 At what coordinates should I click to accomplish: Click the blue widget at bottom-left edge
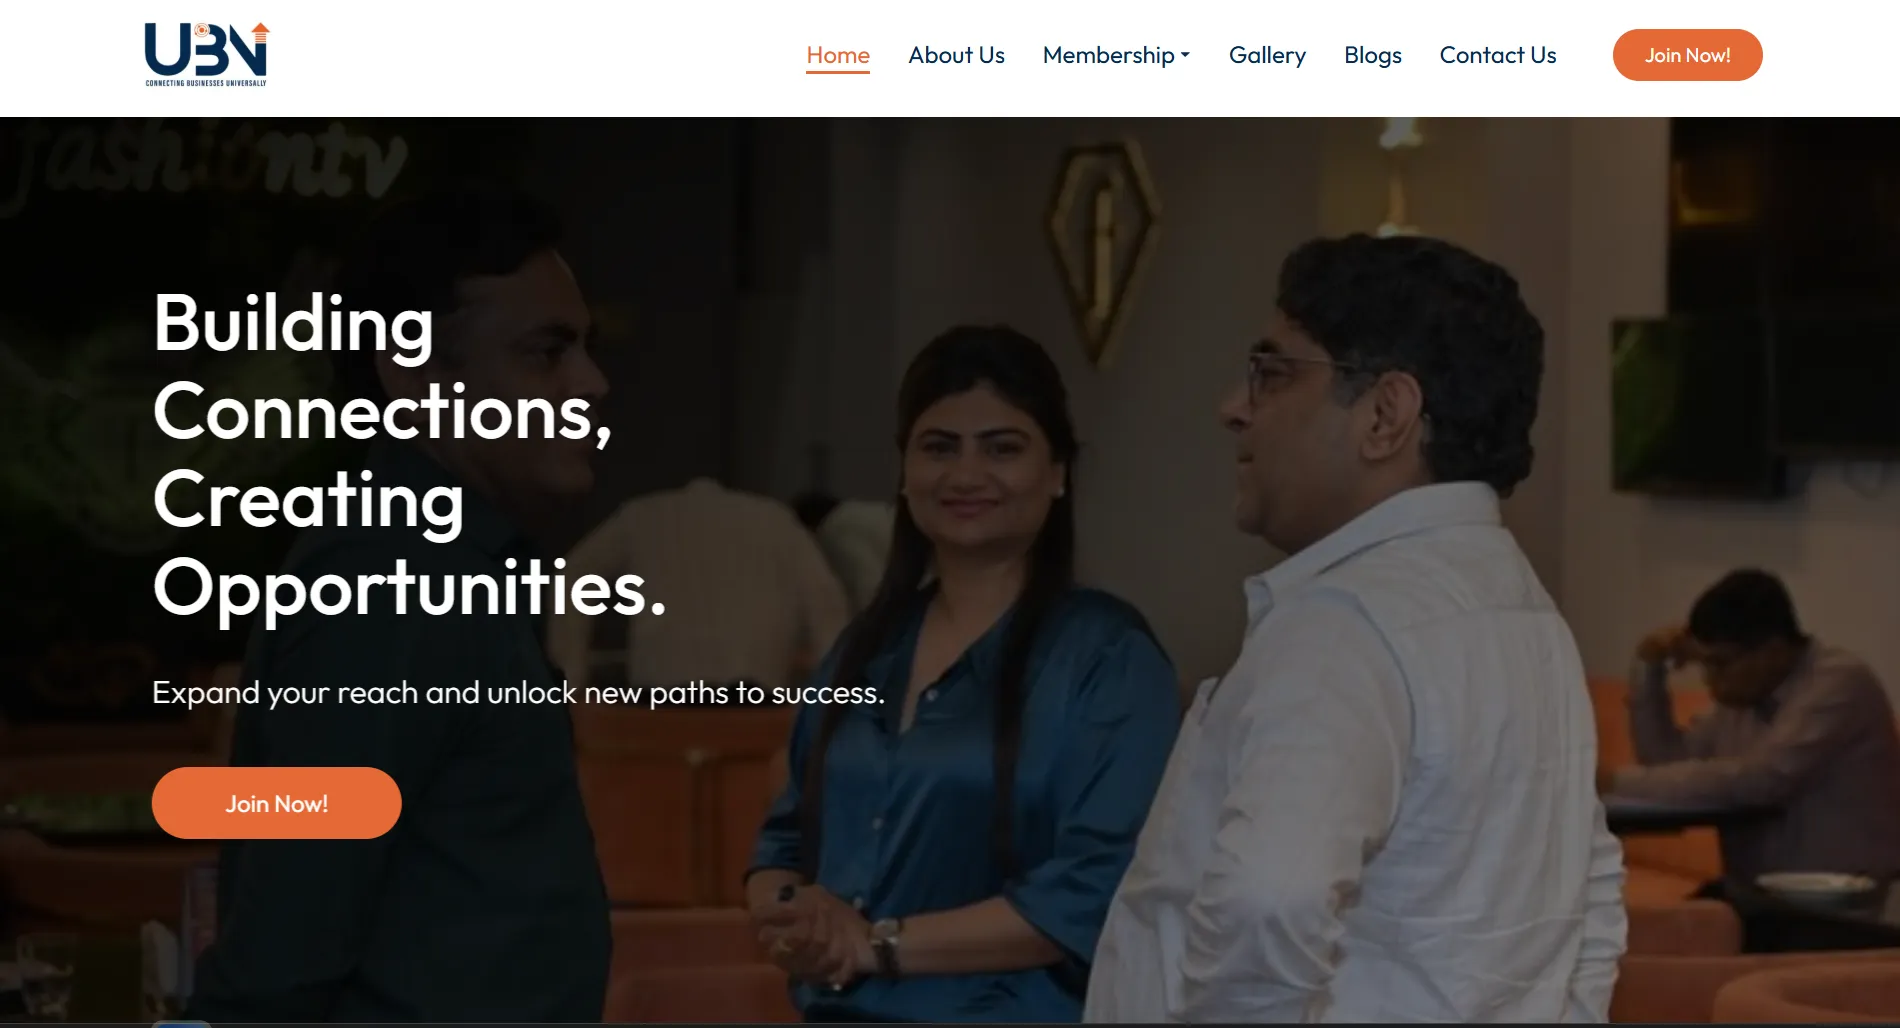click(181, 1023)
